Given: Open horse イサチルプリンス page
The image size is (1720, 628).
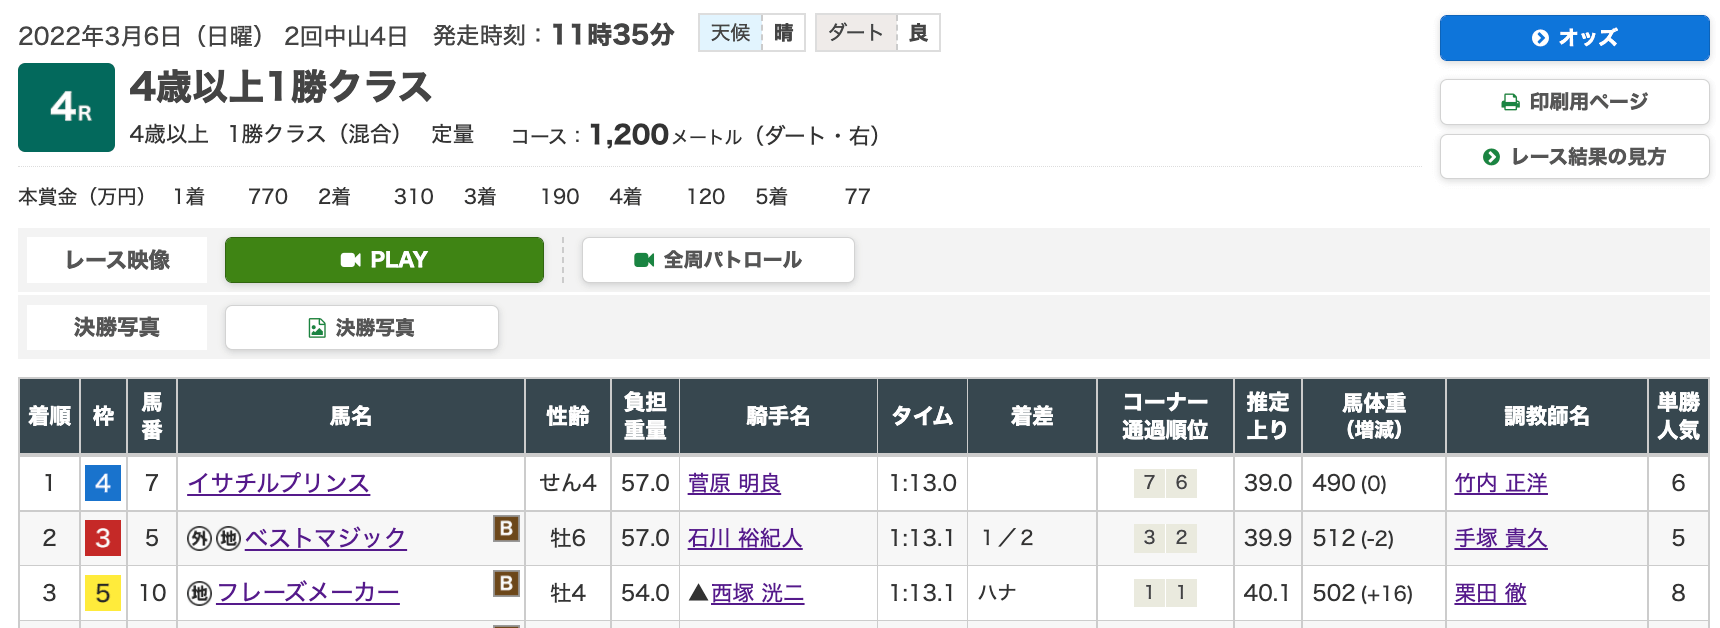Looking at the screenshot, I should 279,484.
